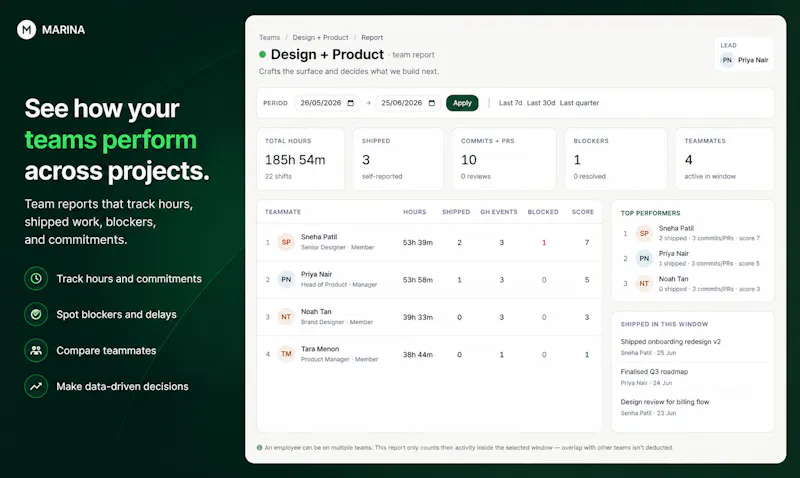Click SP avatar in Top Performers
The width and height of the screenshot is (800, 478).
[644, 233]
